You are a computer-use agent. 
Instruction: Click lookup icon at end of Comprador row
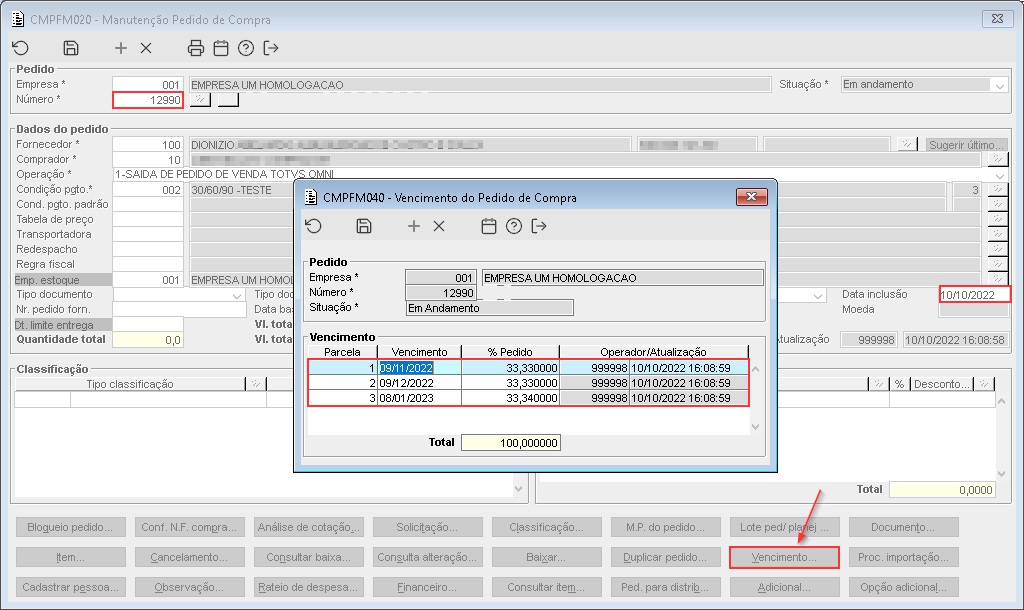[x=997, y=159]
